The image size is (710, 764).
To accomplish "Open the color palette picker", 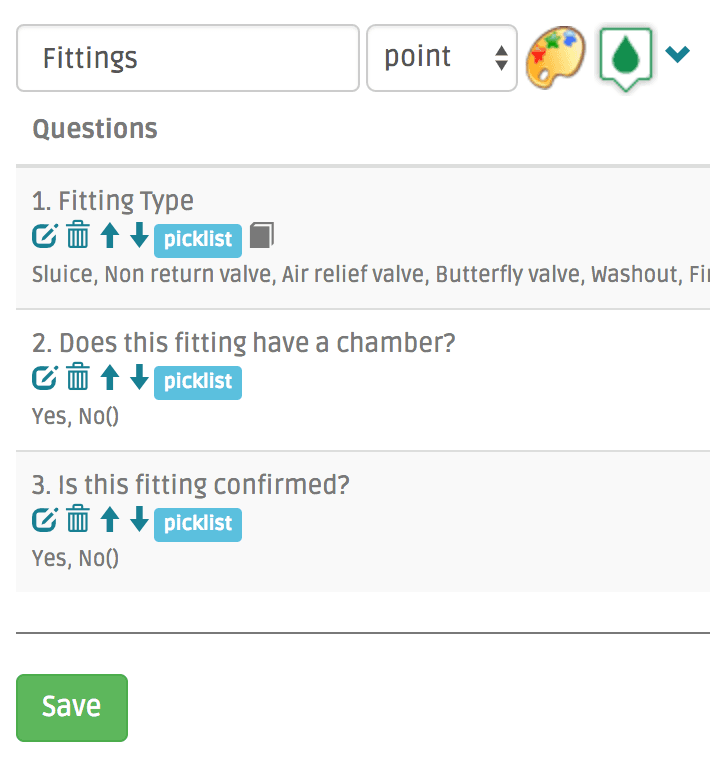I will point(556,56).
